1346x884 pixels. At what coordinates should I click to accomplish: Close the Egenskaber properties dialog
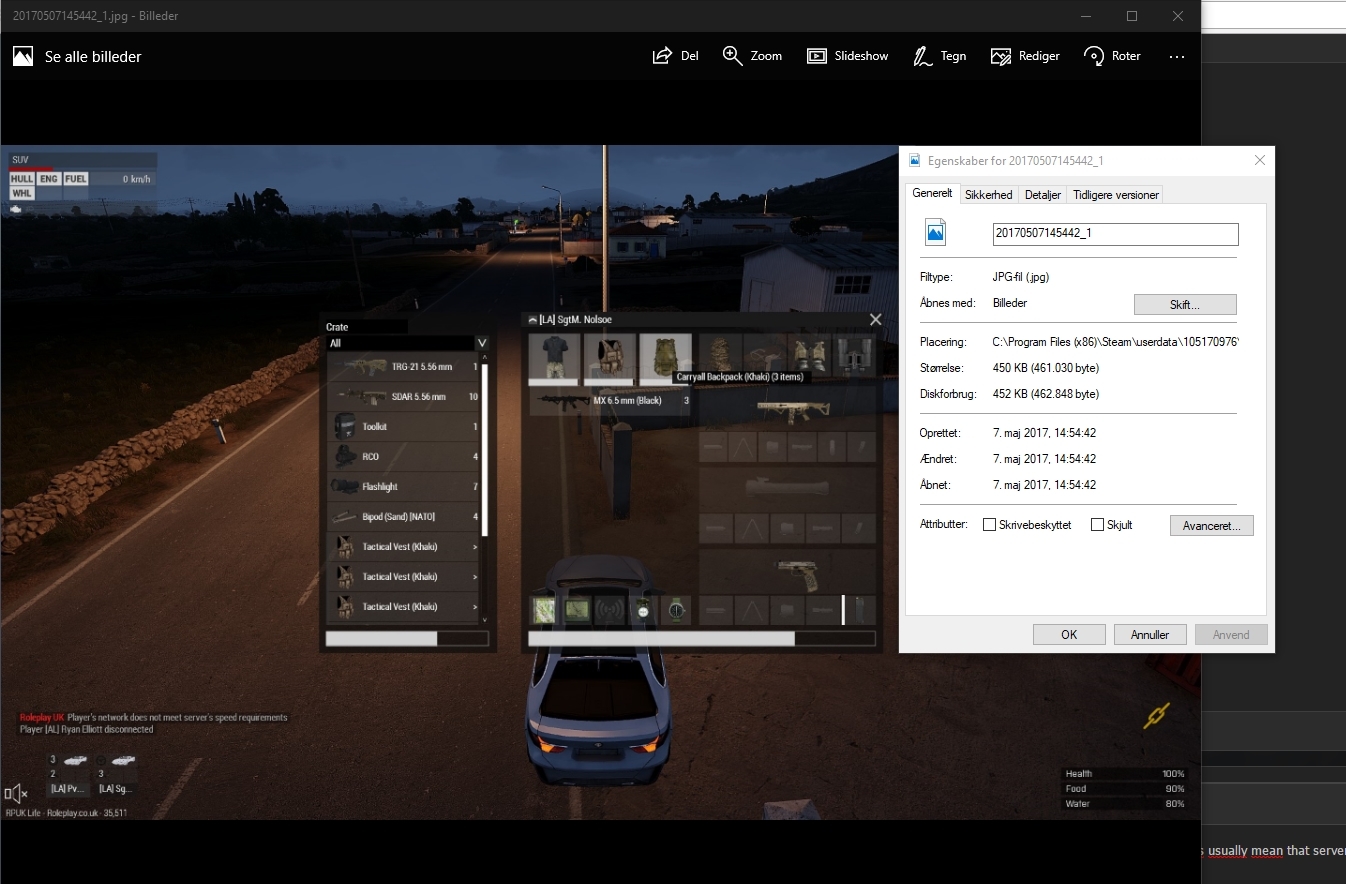point(1261,160)
